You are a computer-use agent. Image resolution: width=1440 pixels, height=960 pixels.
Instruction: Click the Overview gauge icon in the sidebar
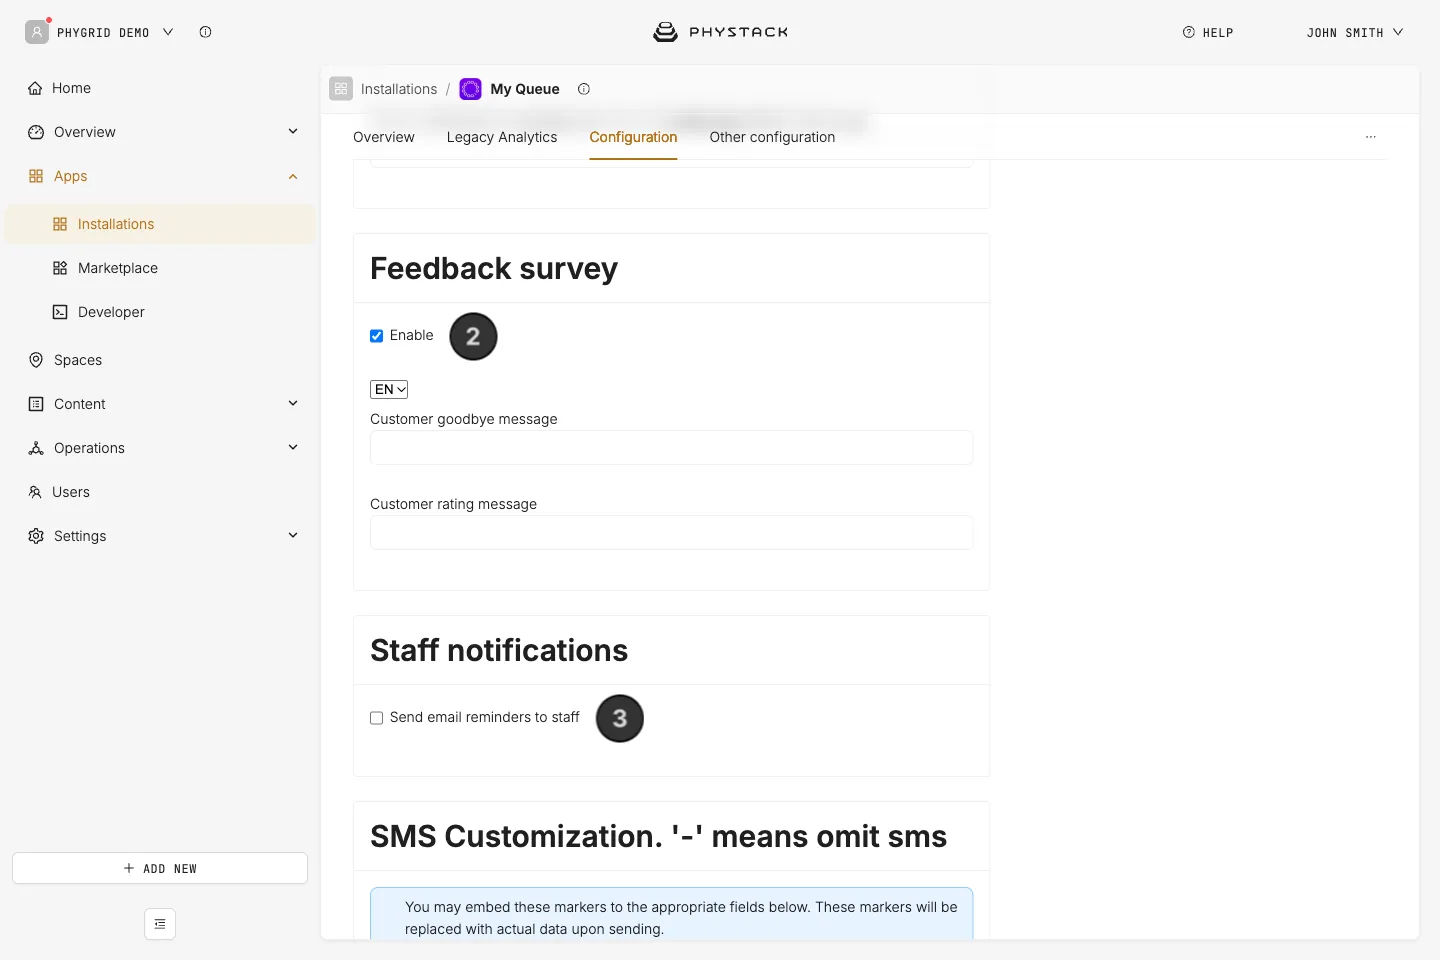(x=36, y=132)
